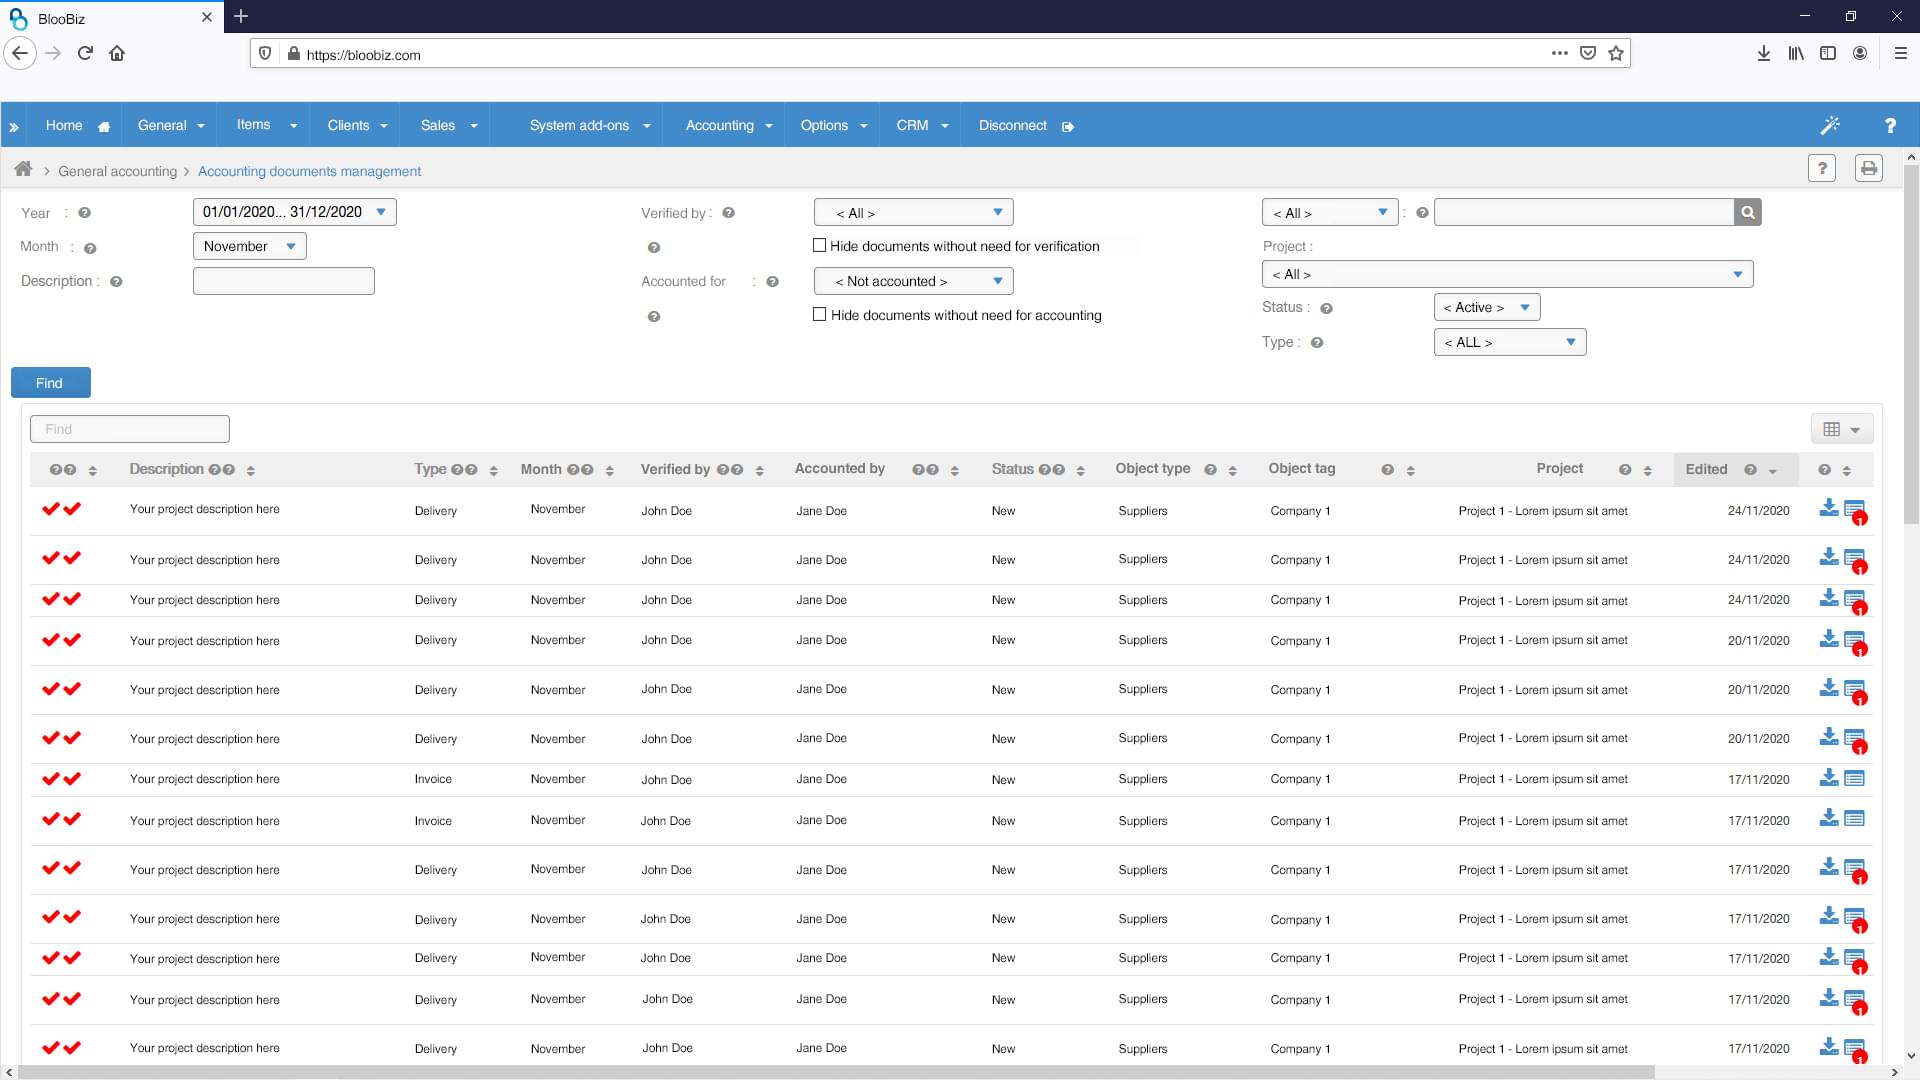Open the Month dropdown showing November
Screen dimensions: 1920x1080
[x=250, y=246]
